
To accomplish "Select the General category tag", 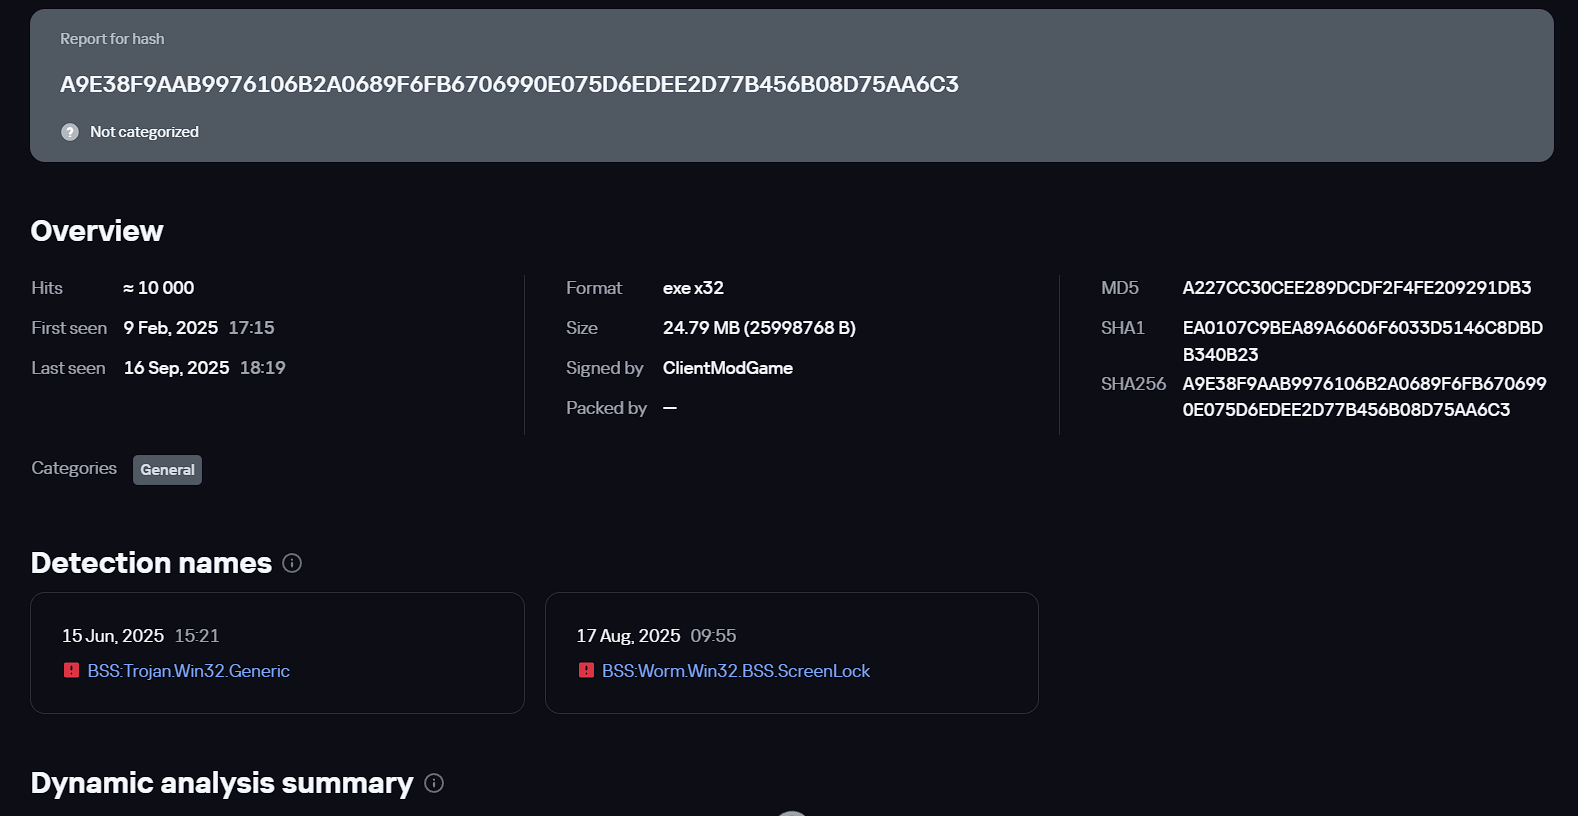I will point(167,470).
